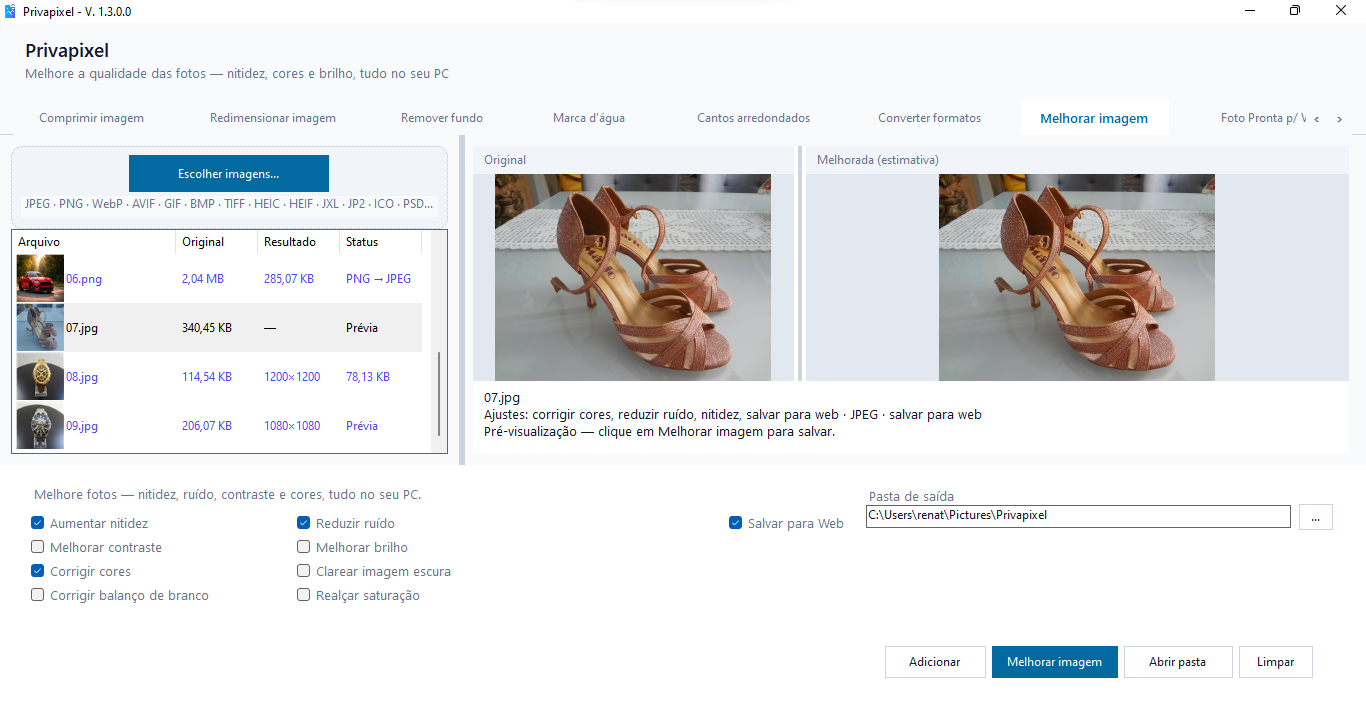Click the Escolher imagens button
This screenshot has width=1366, height=719.
(x=229, y=174)
